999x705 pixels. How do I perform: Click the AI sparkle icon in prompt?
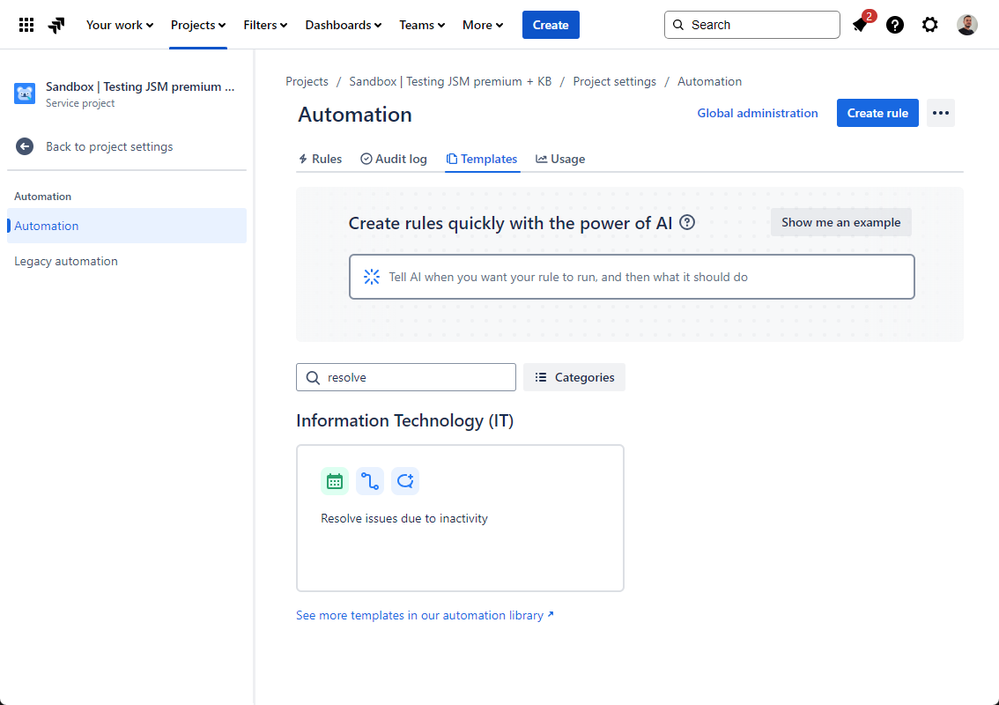[x=371, y=277]
